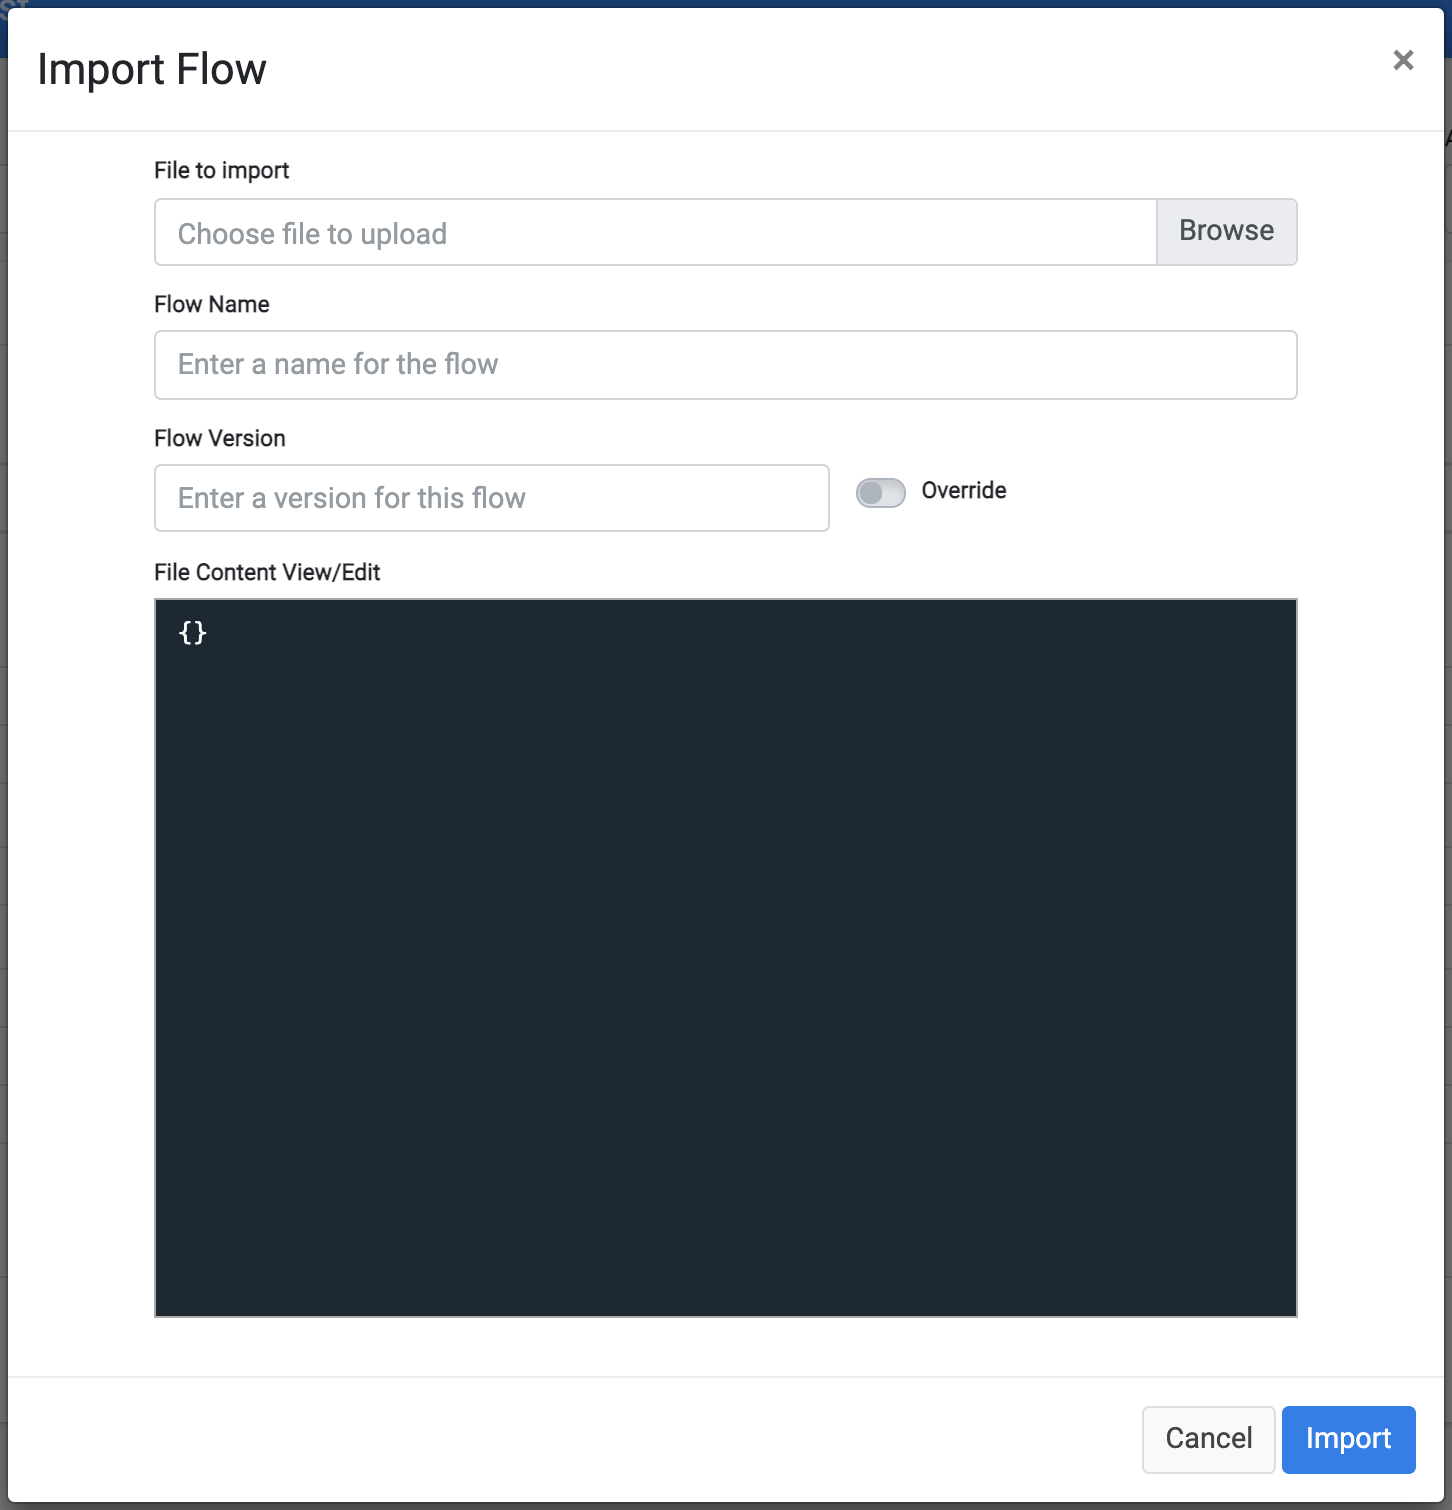Click the Import Flow dialog title
Viewport: 1452px width, 1510px height.
pos(152,70)
